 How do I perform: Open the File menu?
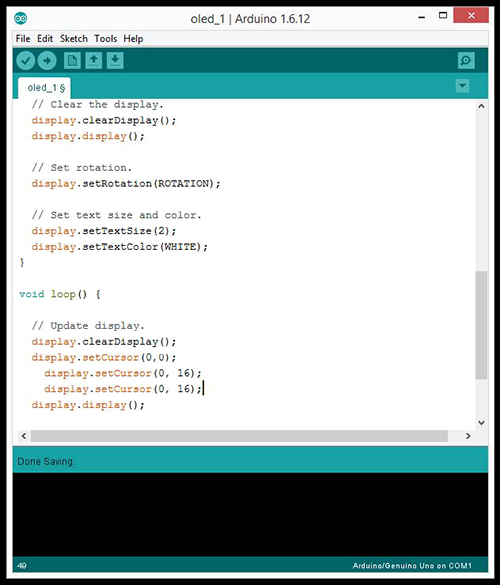23,38
